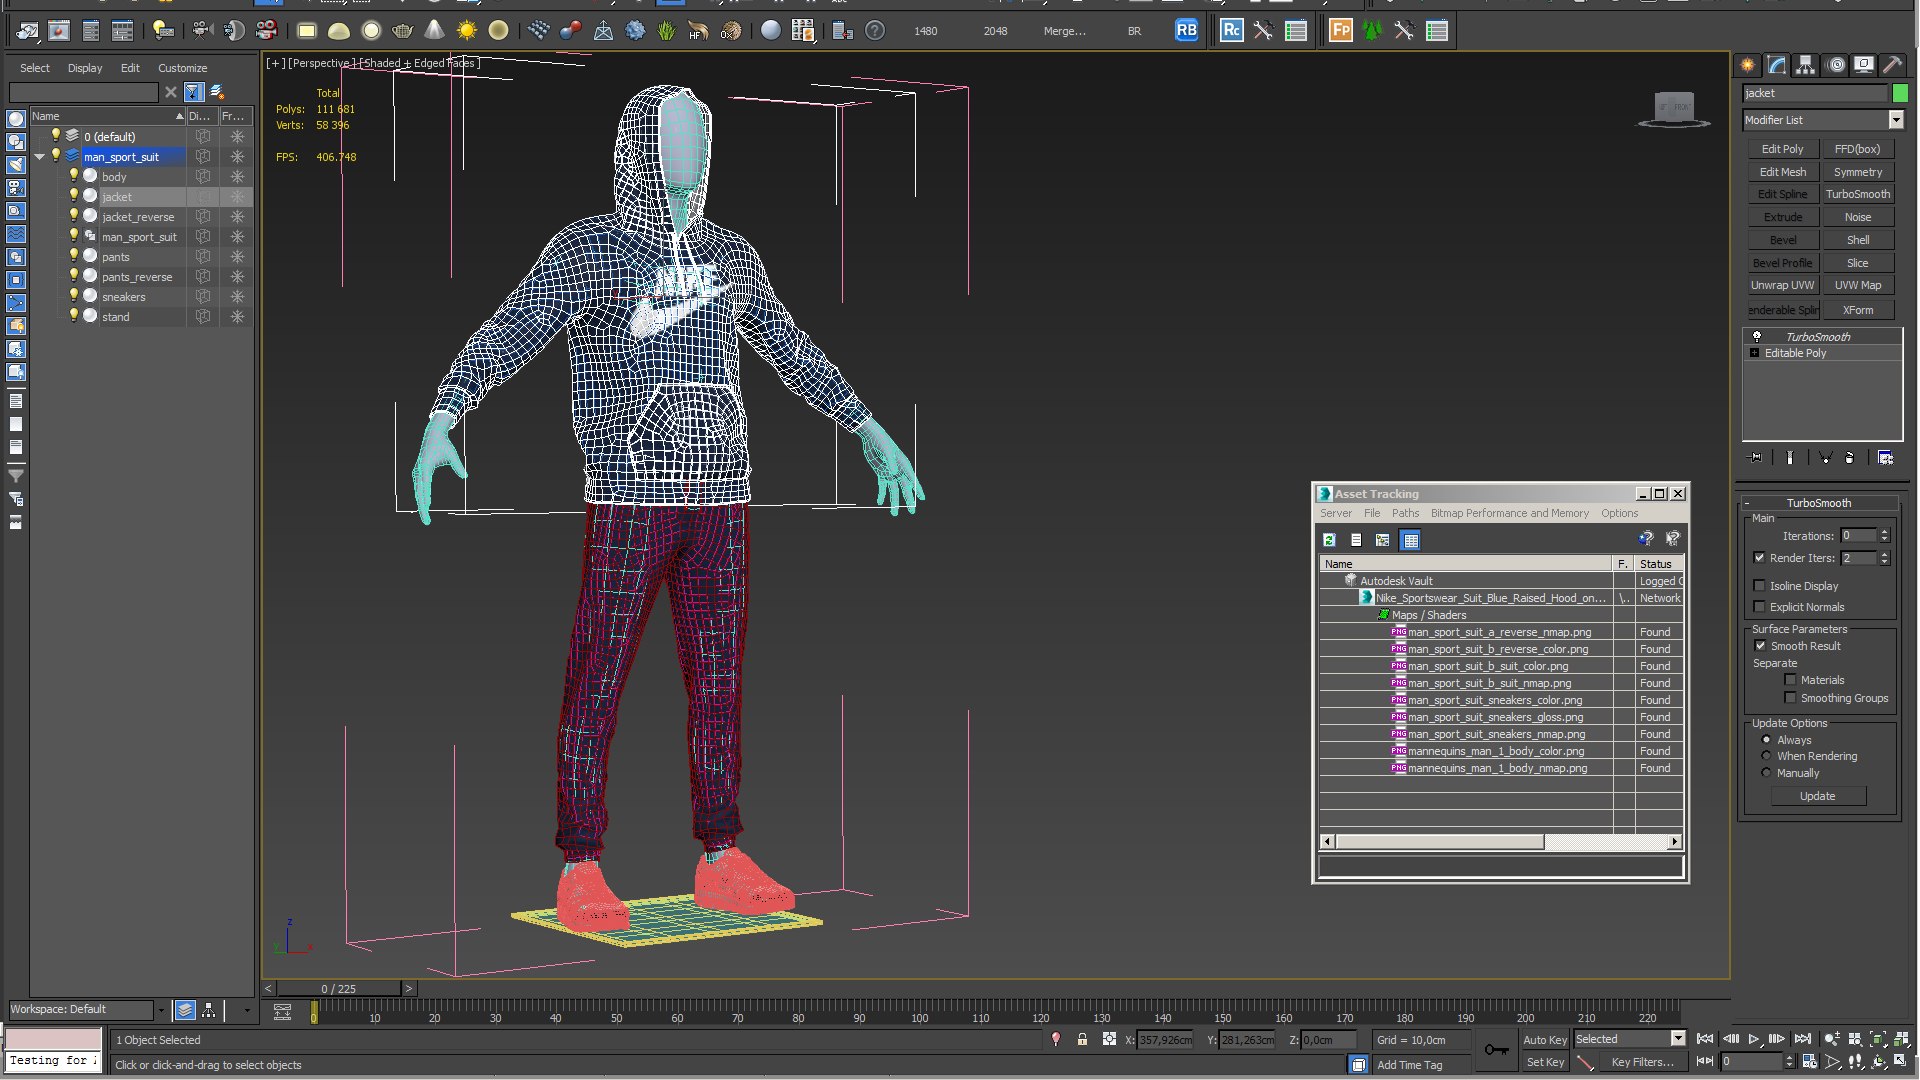Viewport: 1920px width, 1080px height.
Task: Open the orange Fp toolbar icon
Action: (x=1341, y=31)
